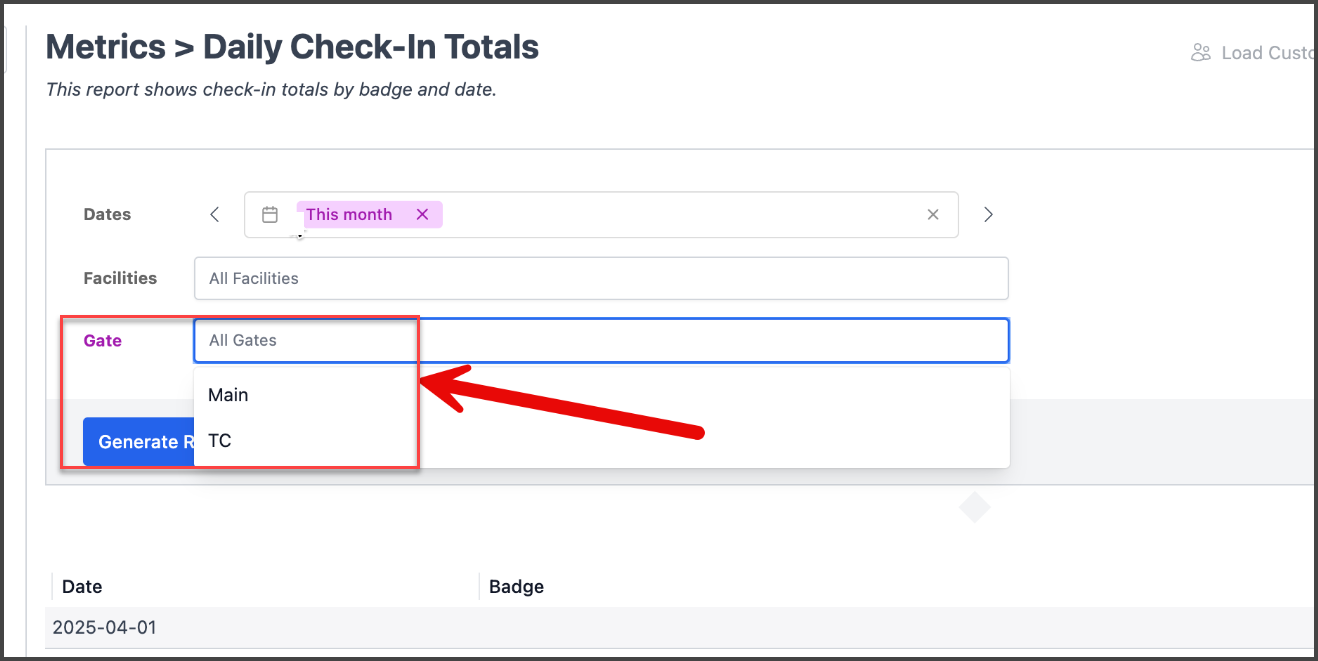Click the Load Custom users icon
Viewport: 1318px width, 661px height.
click(1201, 53)
